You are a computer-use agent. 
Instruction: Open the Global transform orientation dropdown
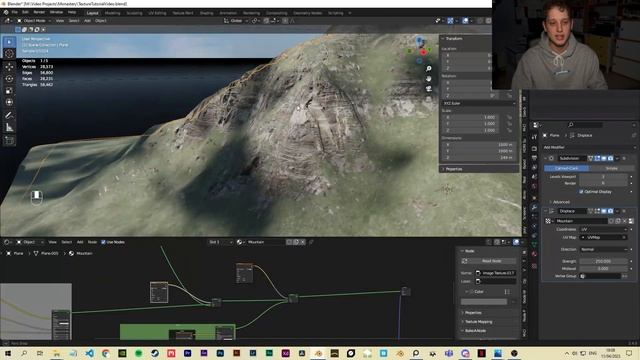(236, 20)
